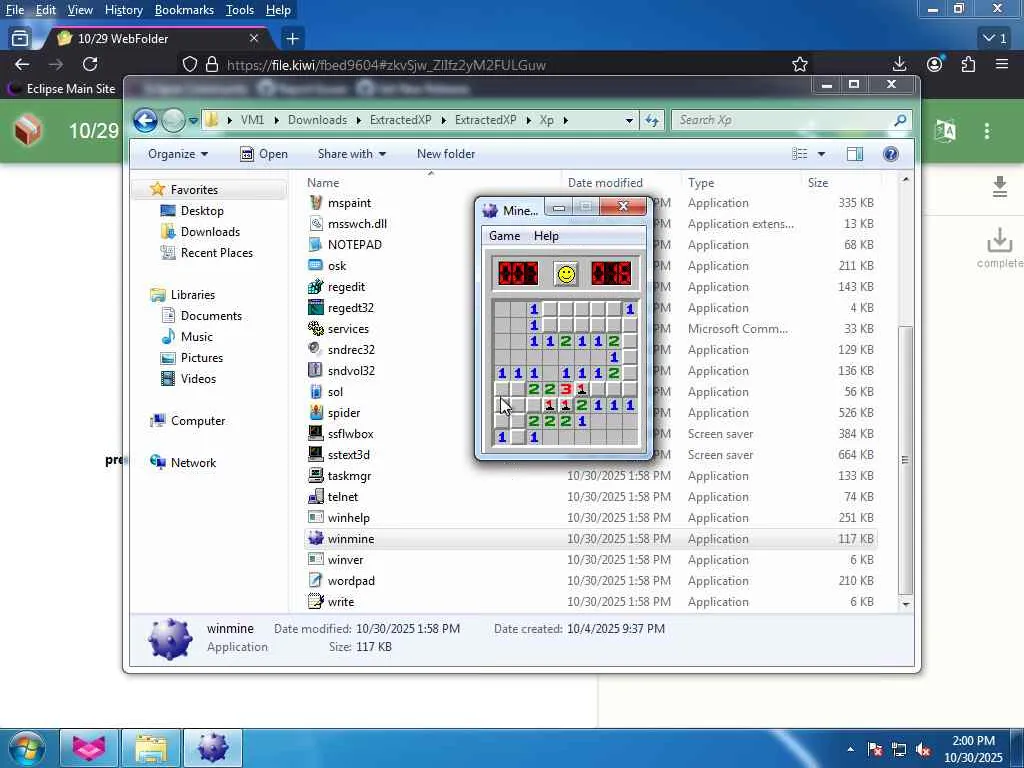The width and height of the screenshot is (1024, 768).
Task: Open Videos library
Action: coord(199,379)
